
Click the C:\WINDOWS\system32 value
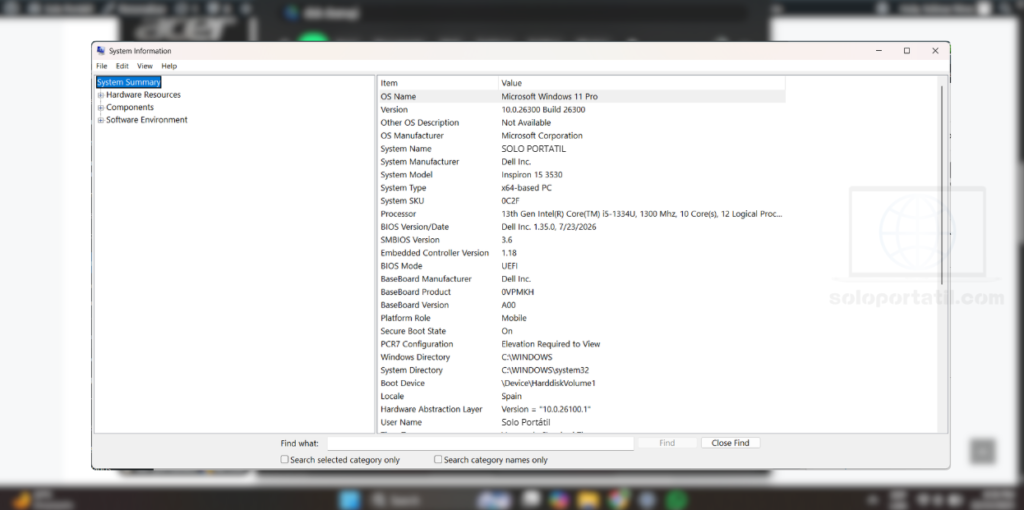pyautogui.click(x=545, y=370)
